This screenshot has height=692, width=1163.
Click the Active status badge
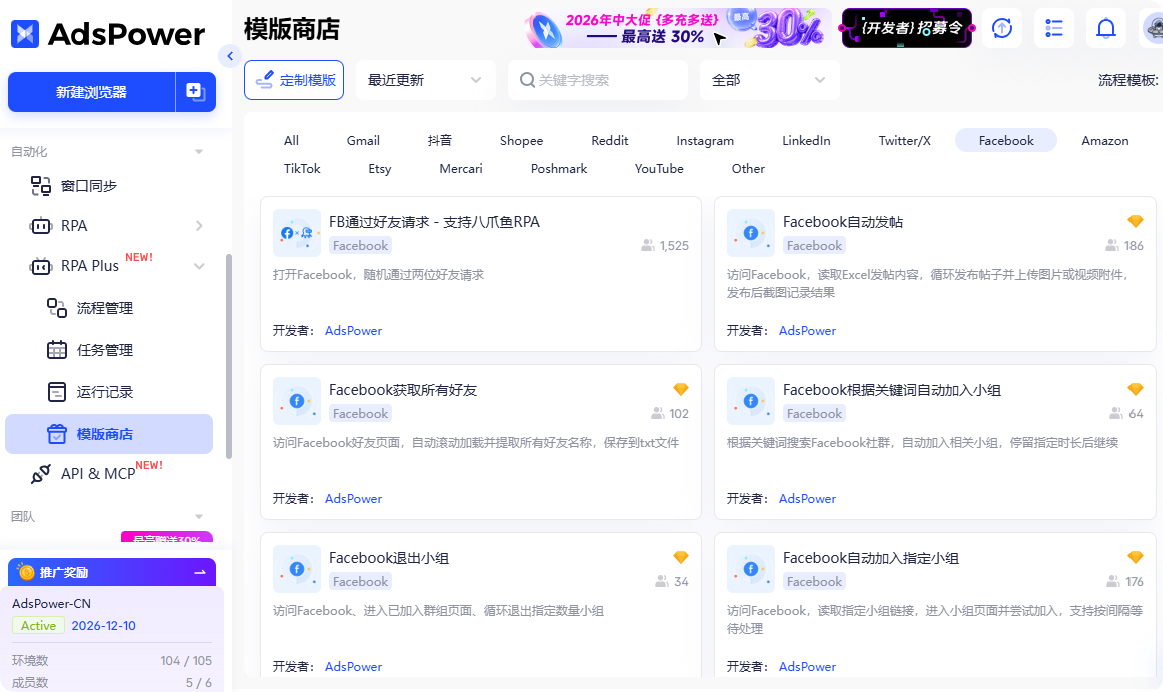coord(38,625)
